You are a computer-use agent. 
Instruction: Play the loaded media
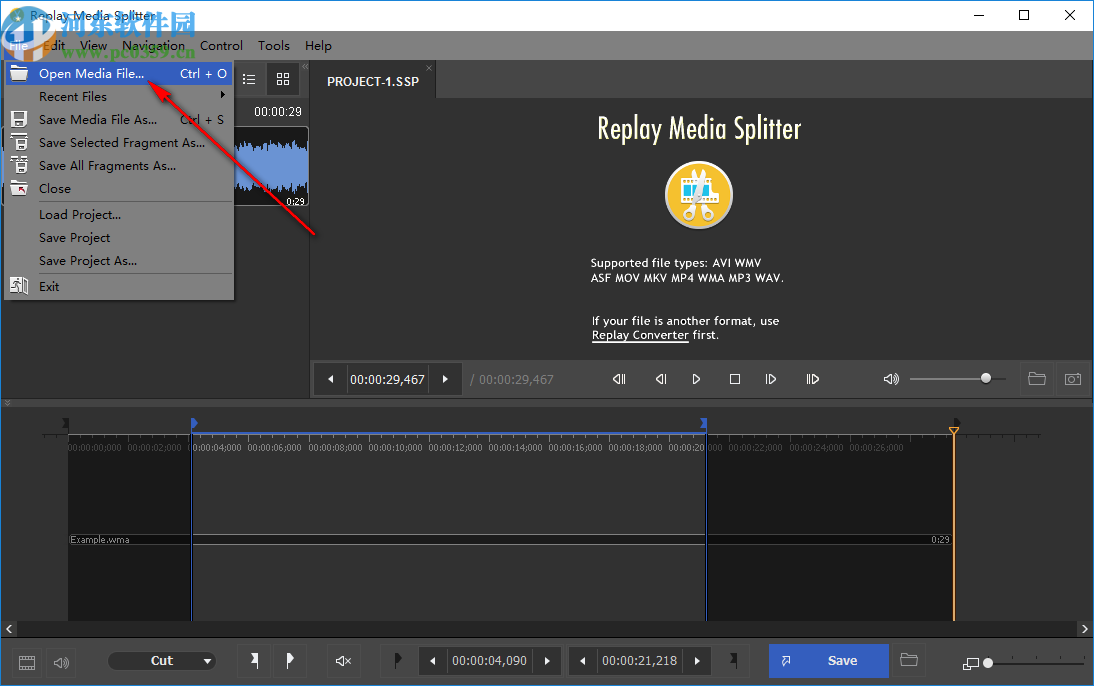click(x=695, y=379)
